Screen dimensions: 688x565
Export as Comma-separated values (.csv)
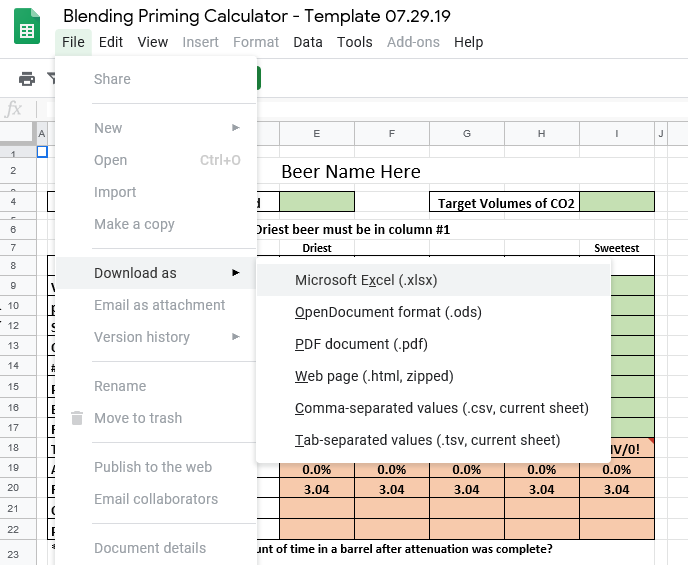tap(441, 408)
